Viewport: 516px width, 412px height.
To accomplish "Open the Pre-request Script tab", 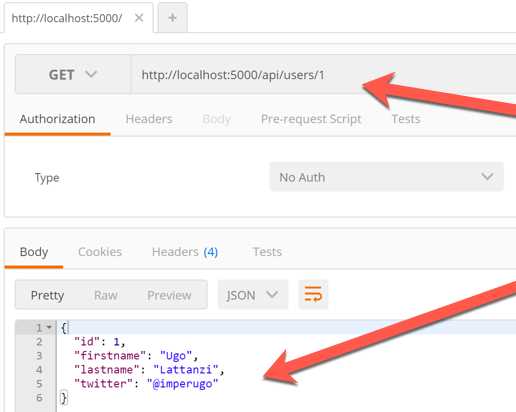I will (x=311, y=119).
